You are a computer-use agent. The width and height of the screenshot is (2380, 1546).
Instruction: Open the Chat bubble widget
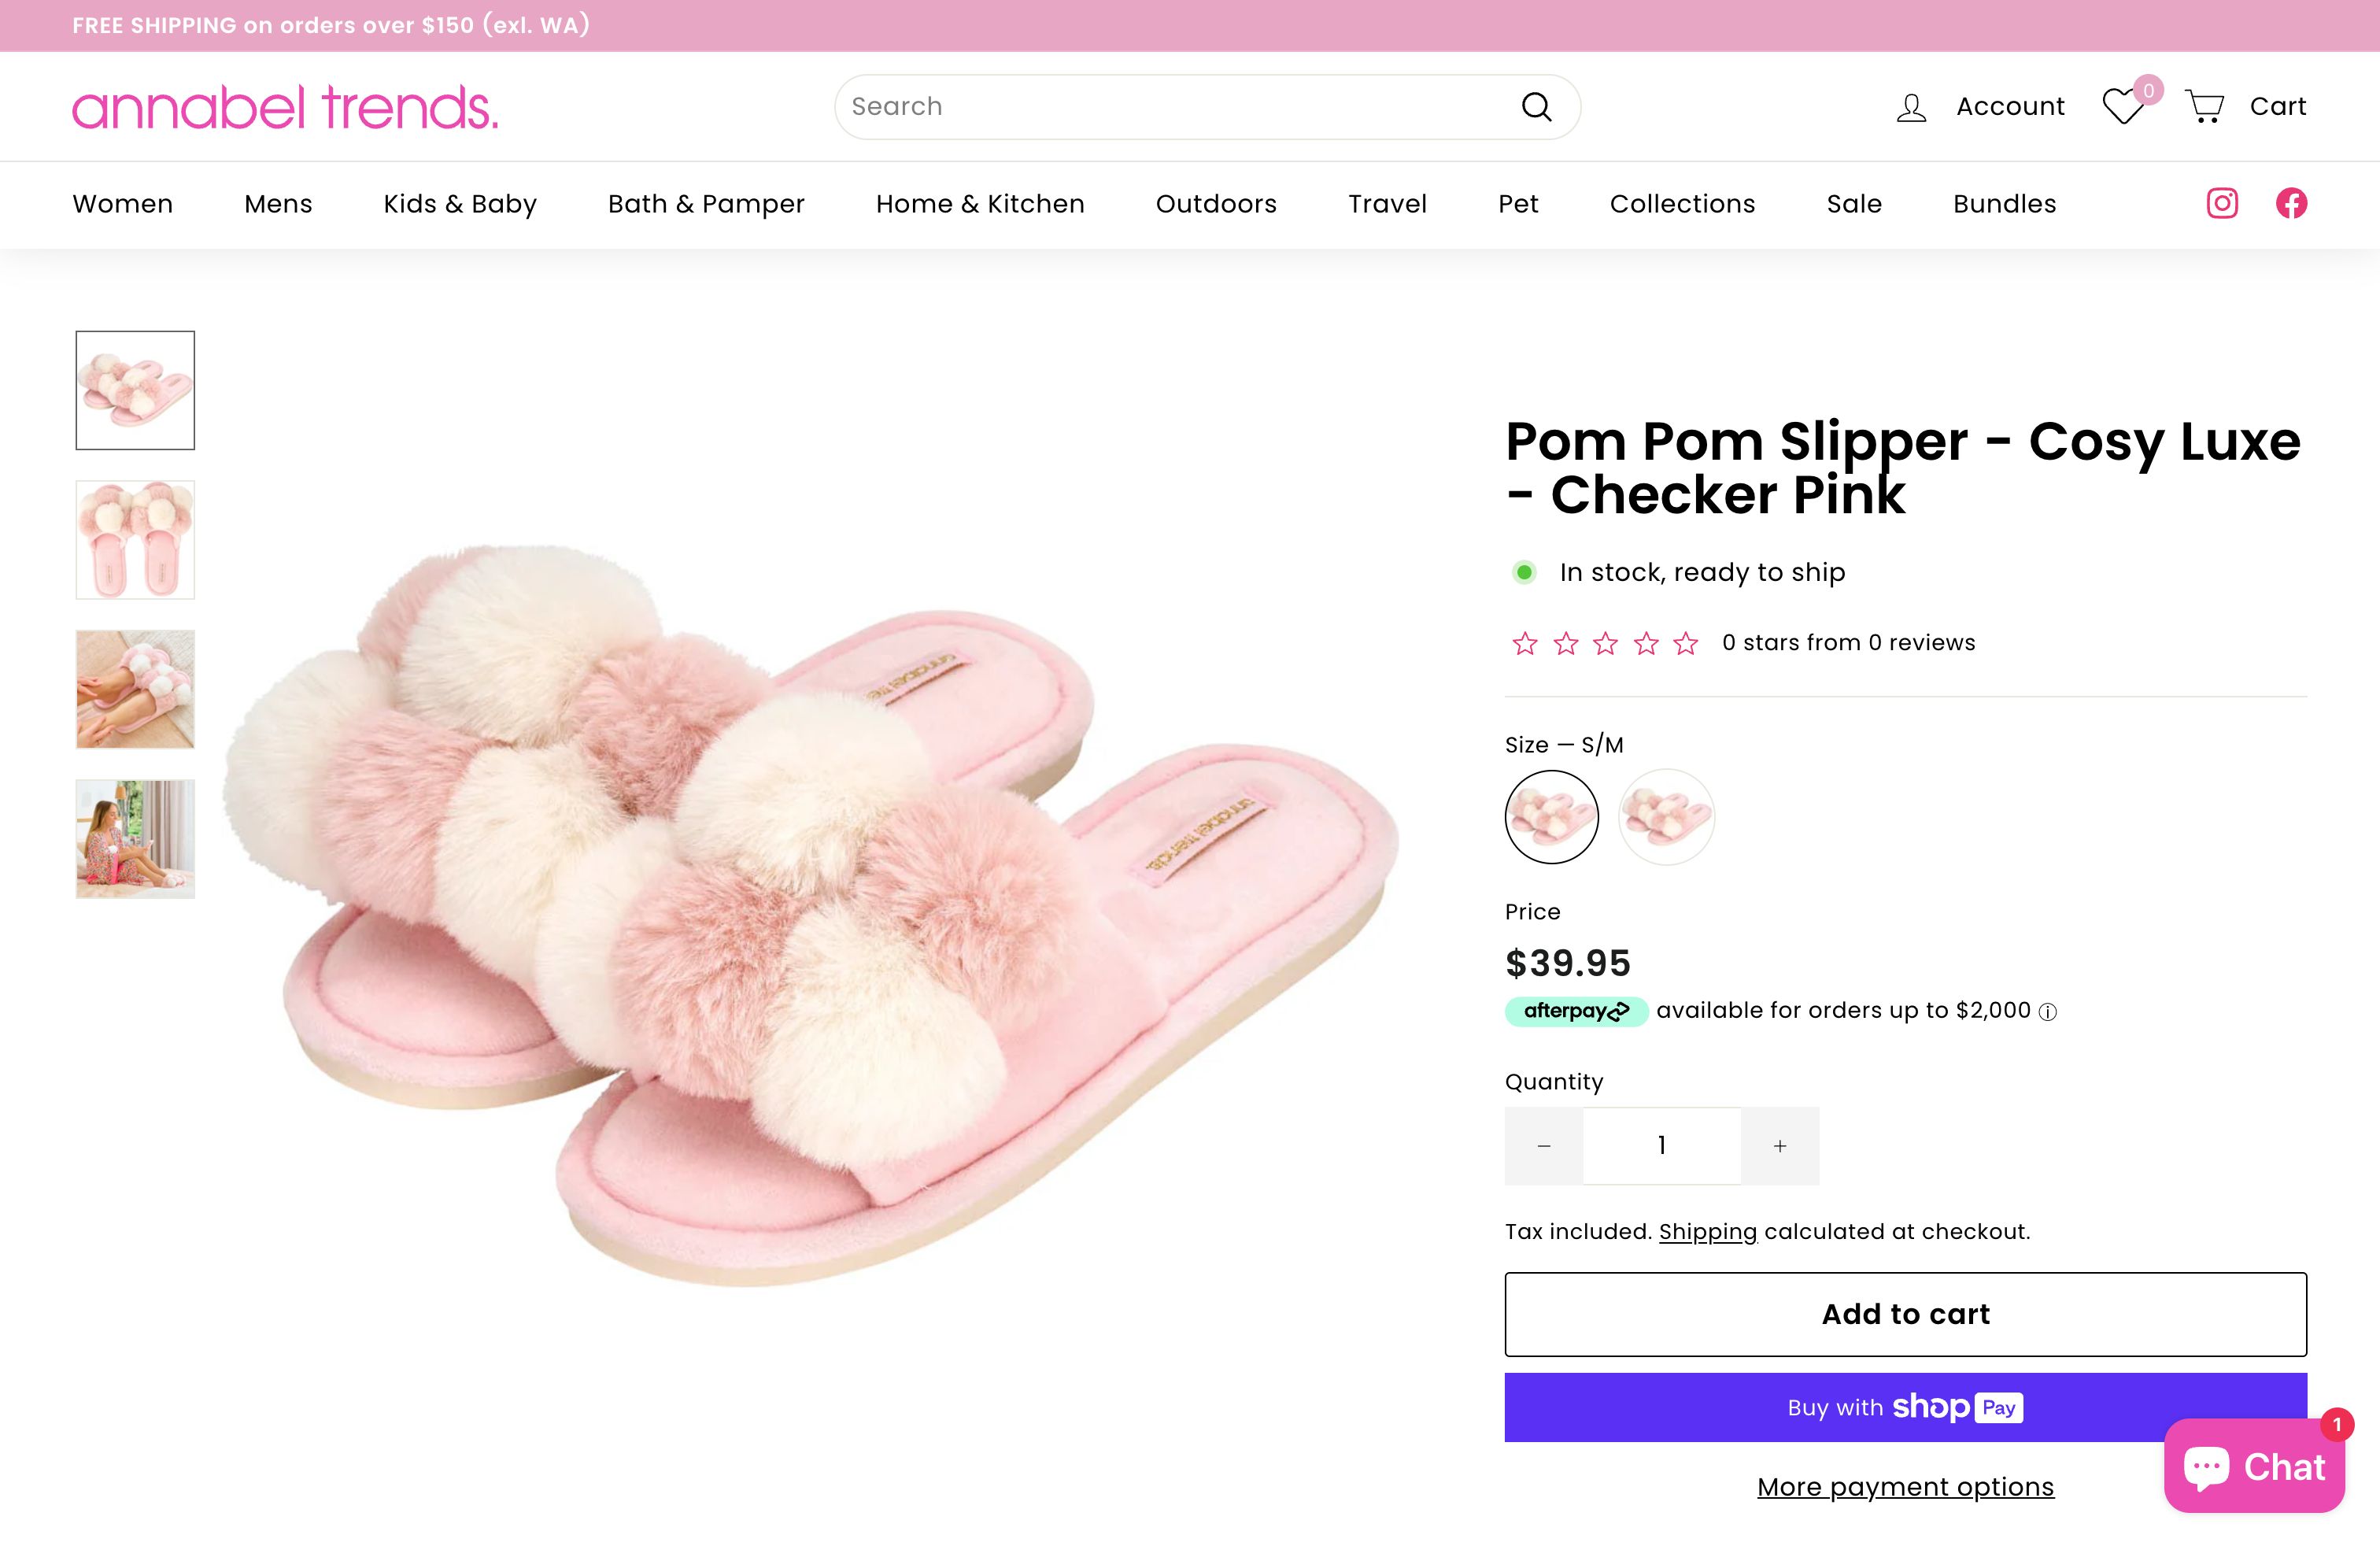[2254, 1466]
